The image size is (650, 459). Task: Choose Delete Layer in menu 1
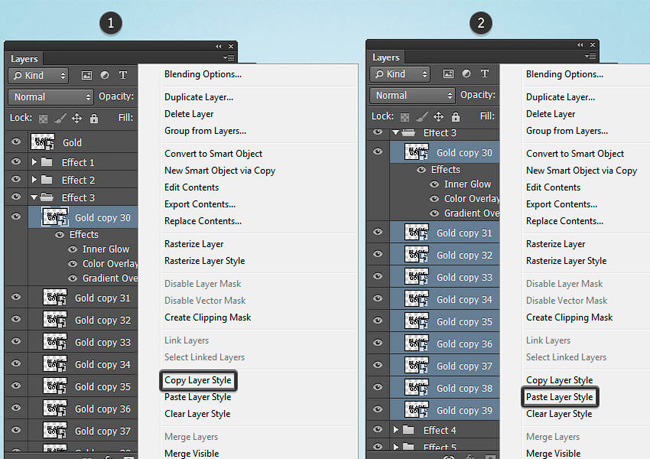coord(189,114)
